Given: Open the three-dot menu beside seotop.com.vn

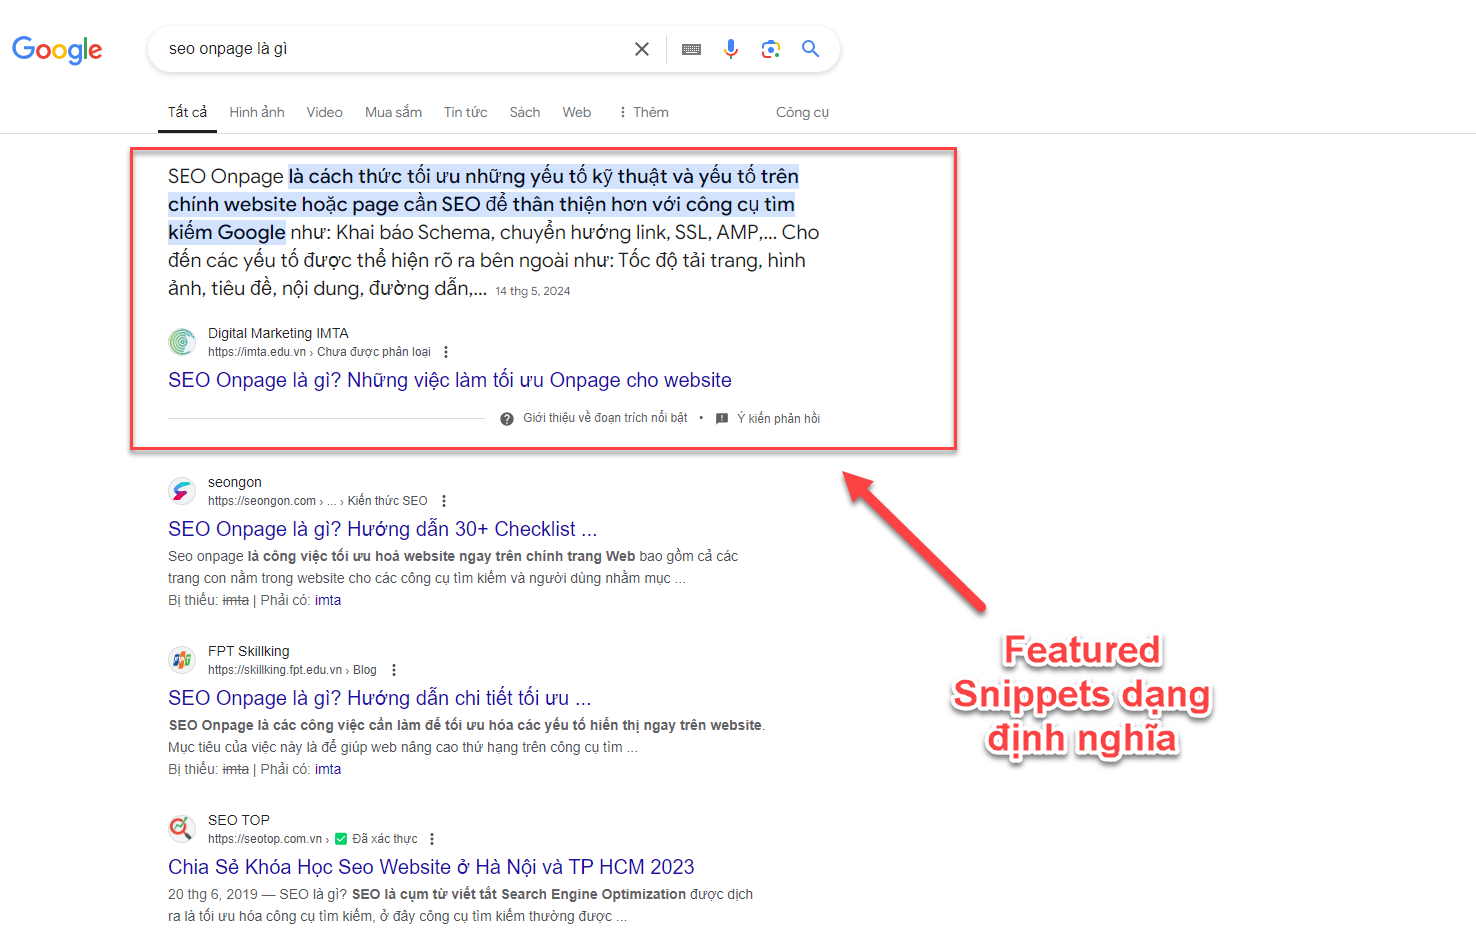Looking at the screenshot, I should pyautogui.click(x=432, y=839).
